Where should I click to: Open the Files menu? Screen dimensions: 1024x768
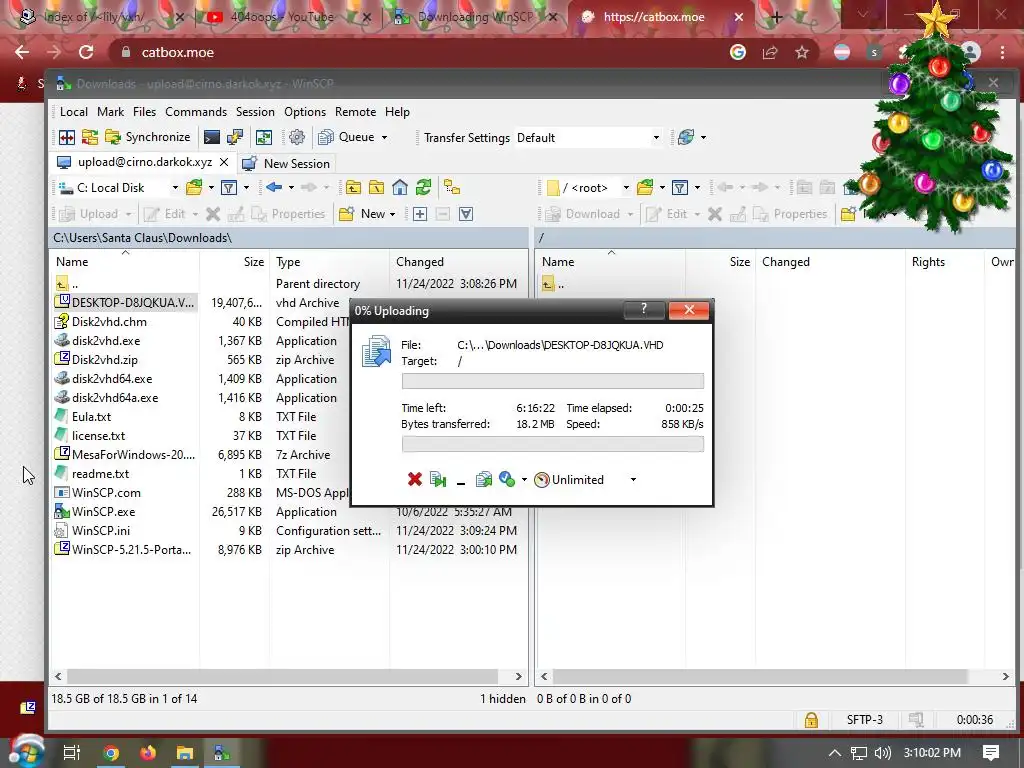pyautogui.click(x=144, y=112)
